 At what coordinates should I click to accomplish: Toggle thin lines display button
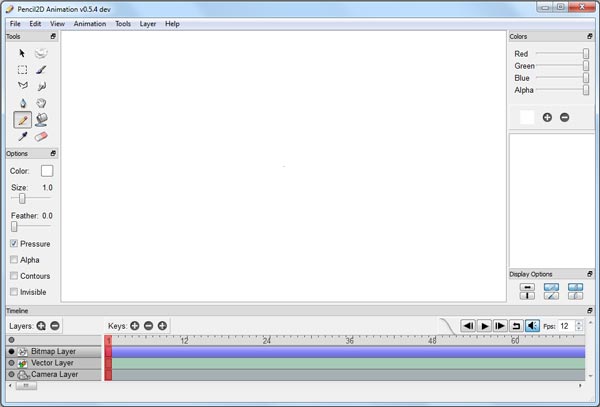tap(551, 296)
